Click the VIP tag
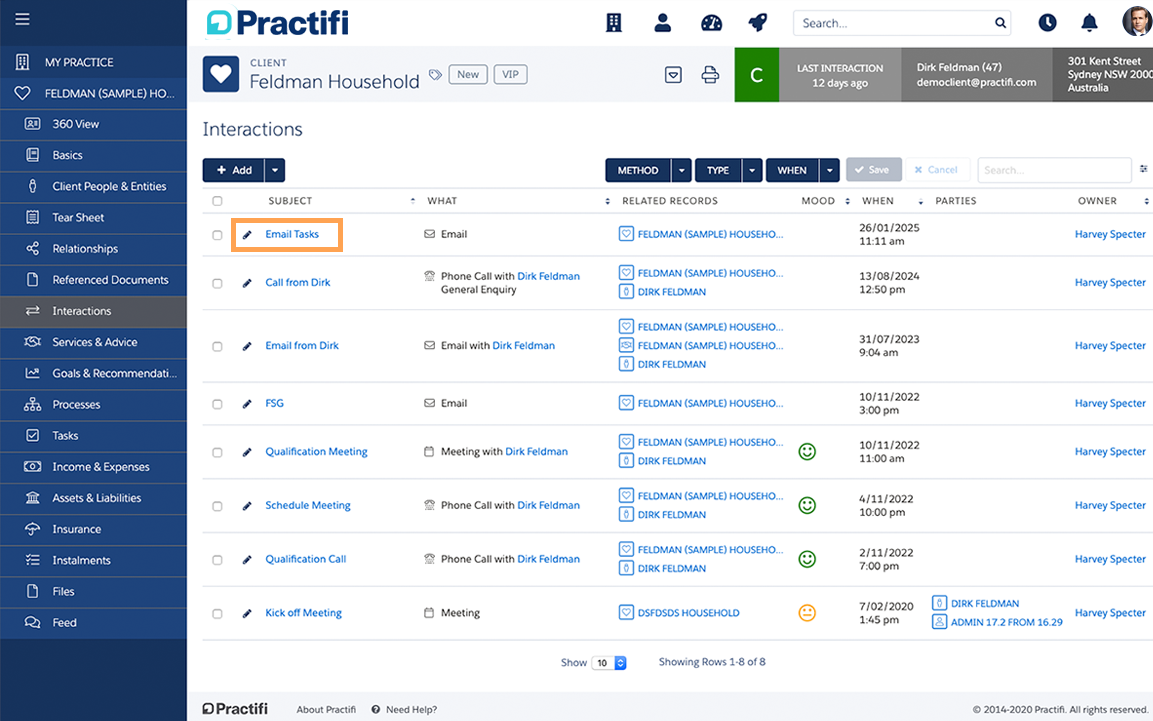Screen dimensions: 1153x721 tap(510, 74)
